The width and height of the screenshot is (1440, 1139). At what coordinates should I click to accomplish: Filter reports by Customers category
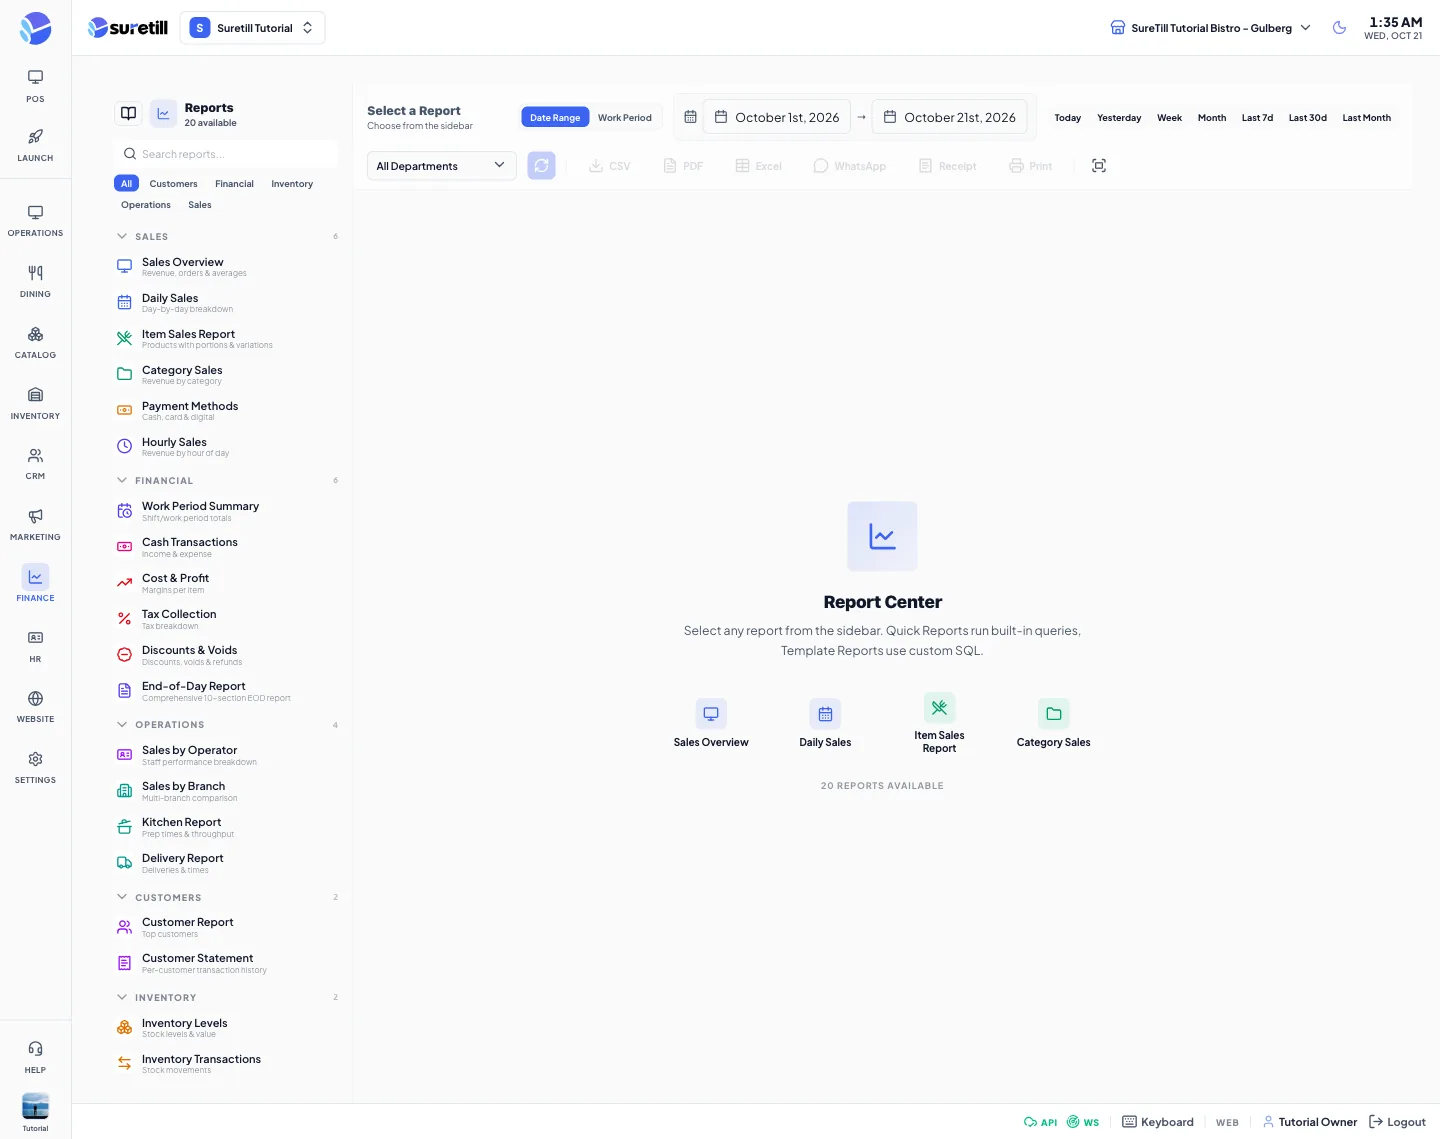click(174, 184)
